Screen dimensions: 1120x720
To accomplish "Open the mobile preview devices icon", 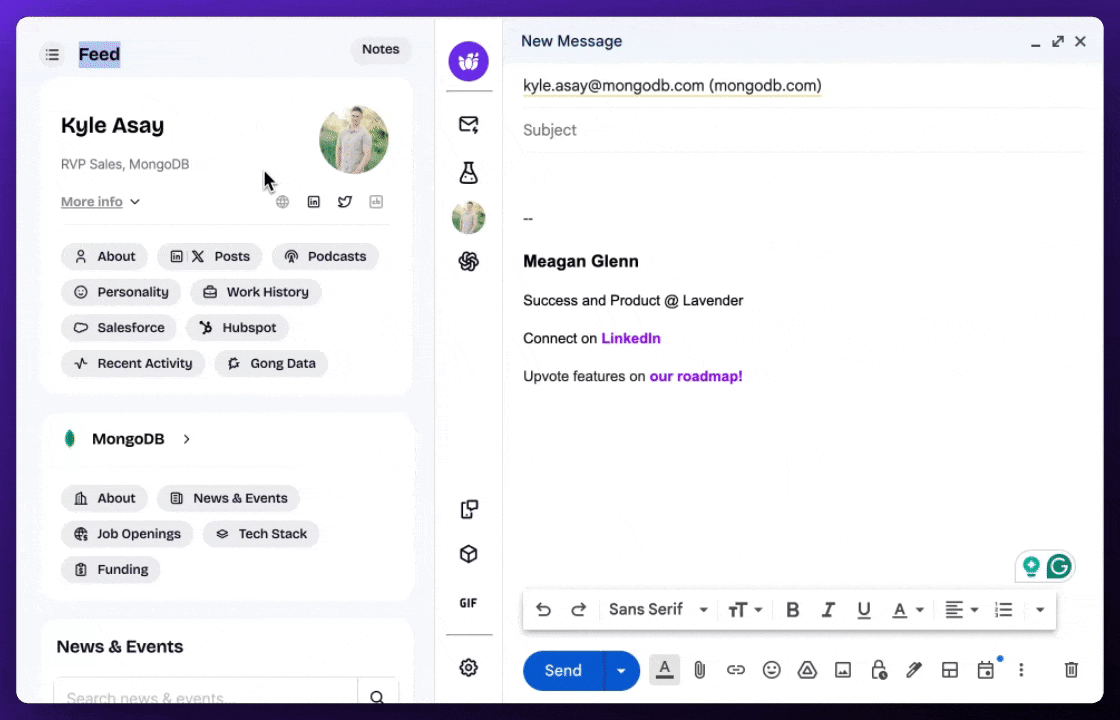I will (x=469, y=509).
